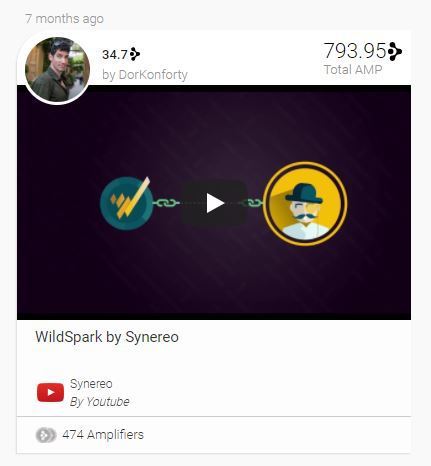Click the yellow mustache man coin
Viewport: 431px width, 466px height.
[305, 204]
